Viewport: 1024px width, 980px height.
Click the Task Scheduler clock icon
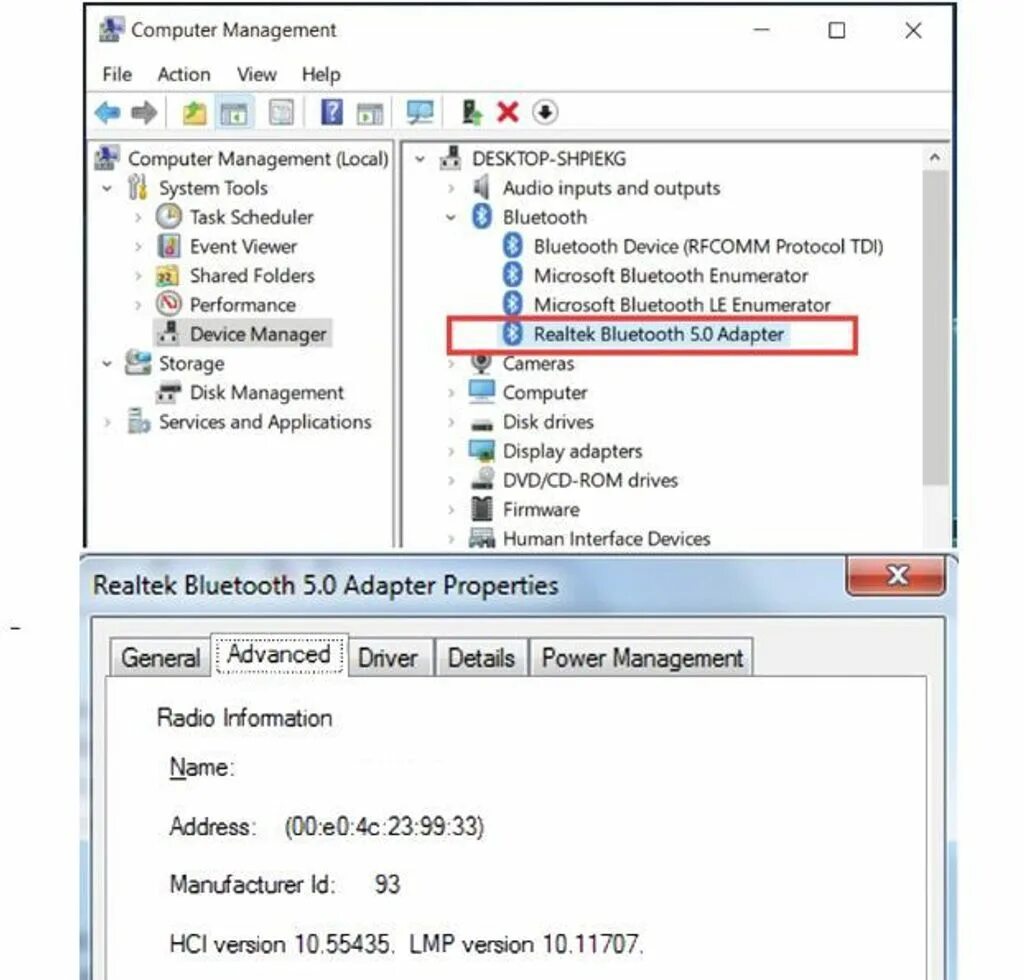(x=168, y=216)
